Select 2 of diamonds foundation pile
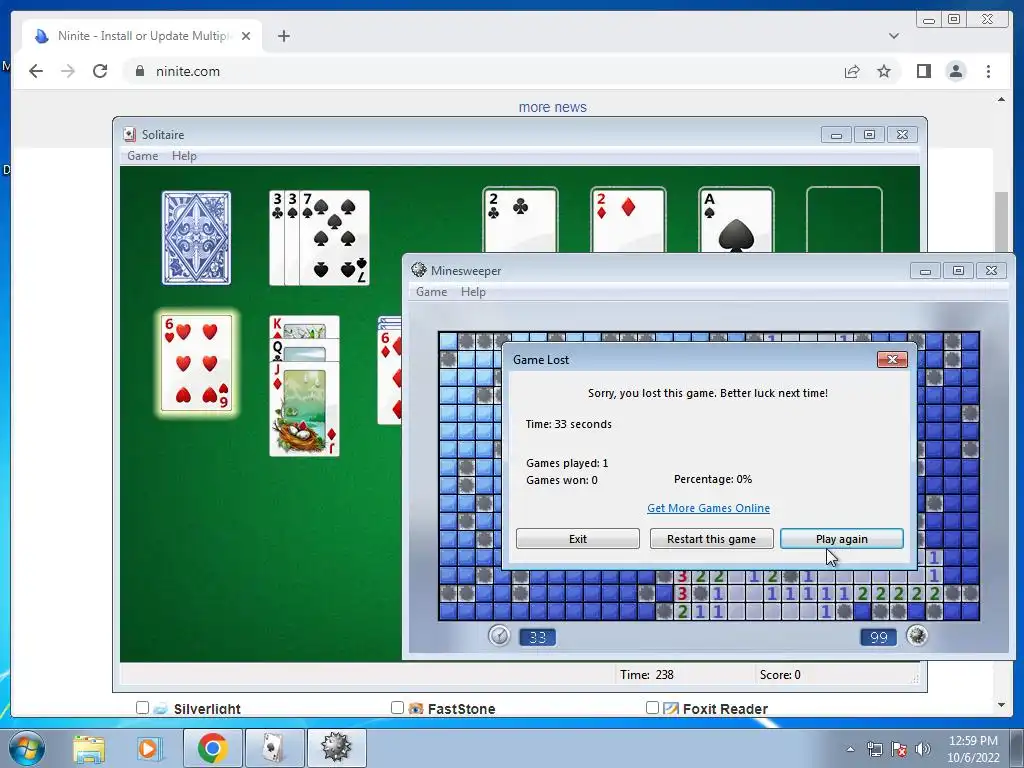Screen dimensions: 1024x768 point(628,219)
